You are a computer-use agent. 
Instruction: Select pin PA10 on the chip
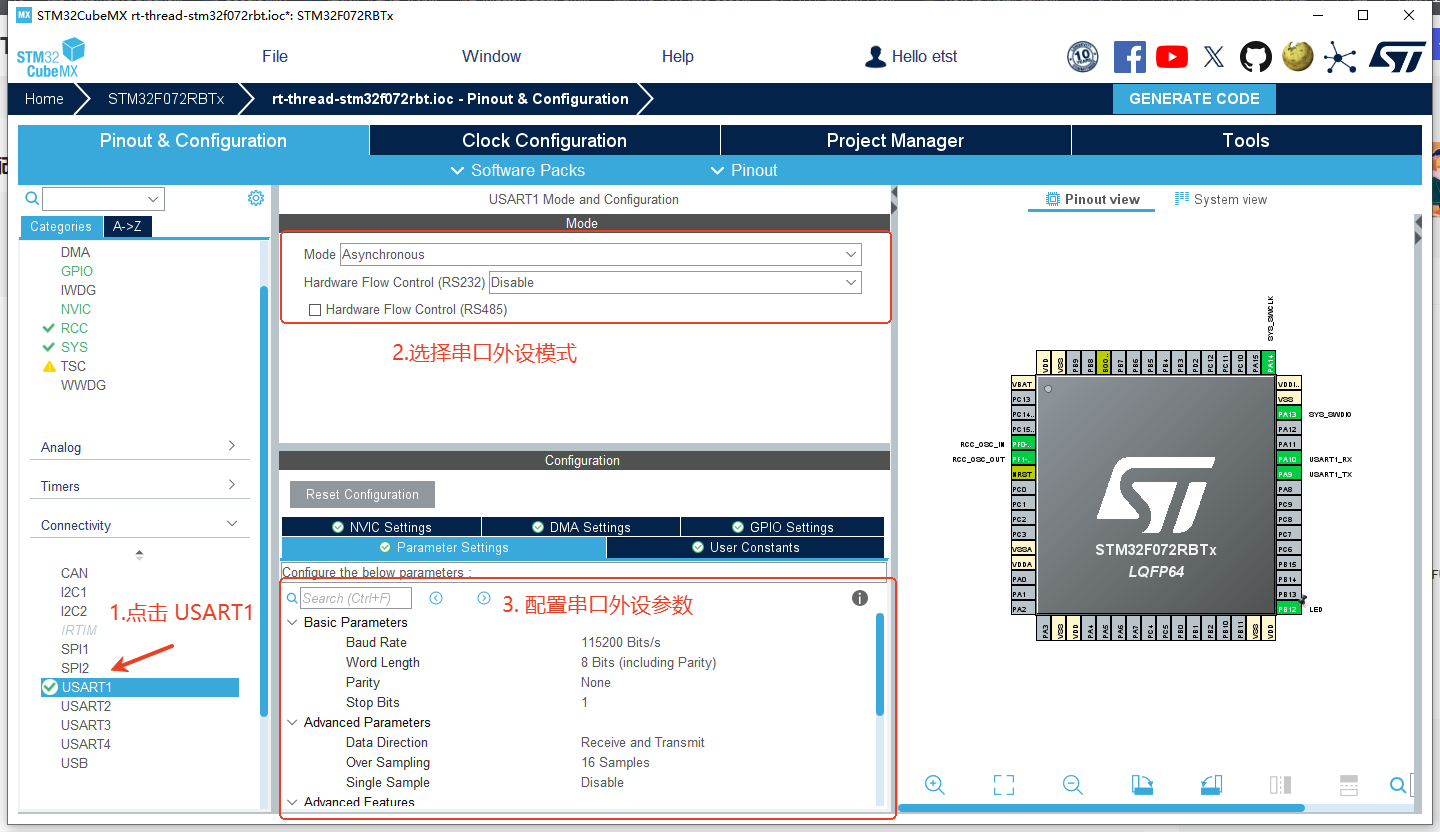pos(1287,459)
